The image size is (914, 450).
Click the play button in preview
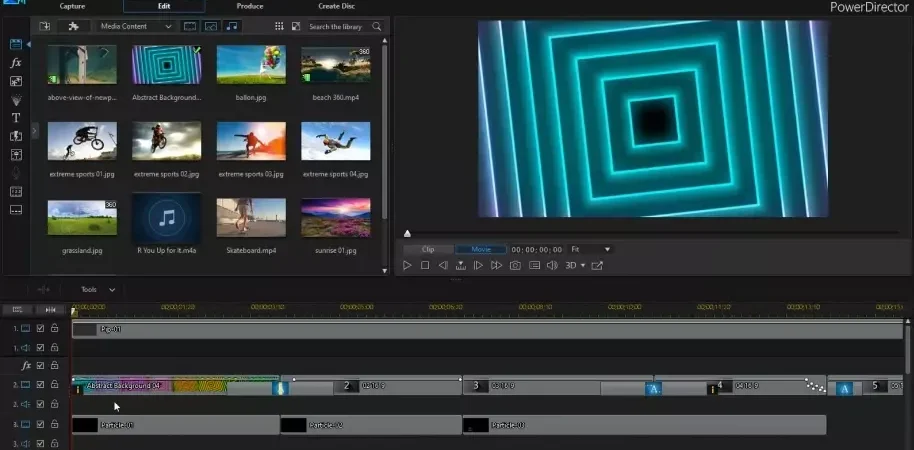click(x=407, y=265)
